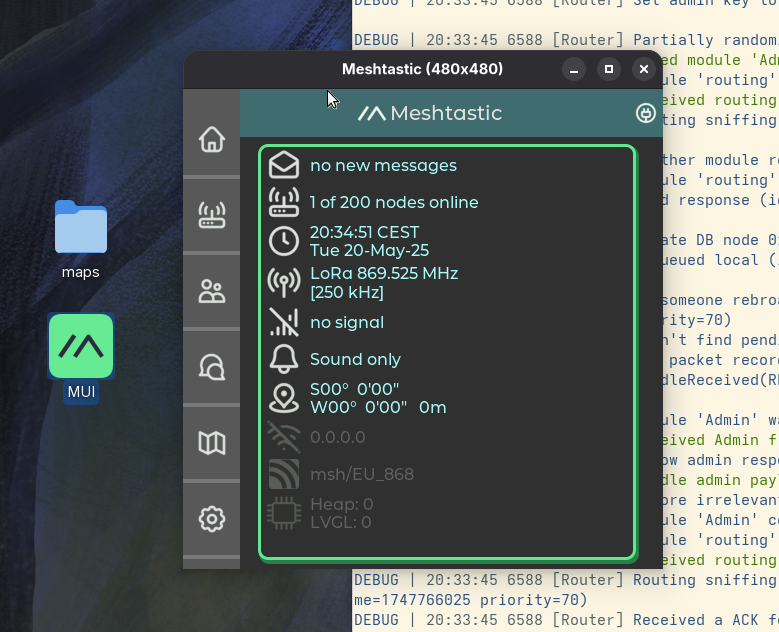Click the clock icon beside the time

coord(284,241)
